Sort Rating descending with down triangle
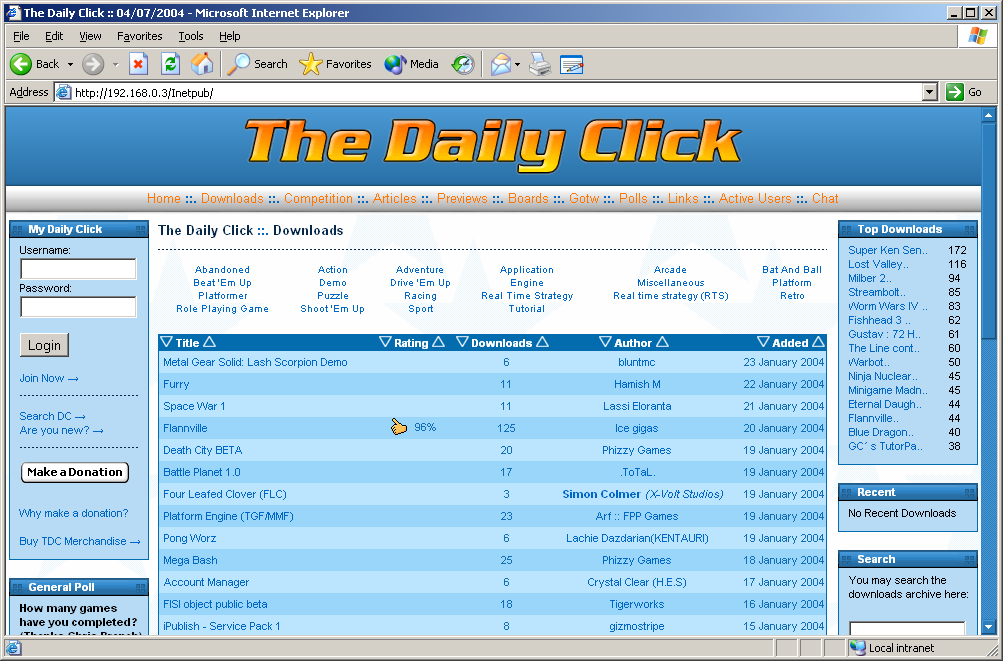This screenshot has width=1003, height=661. [385, 342]
